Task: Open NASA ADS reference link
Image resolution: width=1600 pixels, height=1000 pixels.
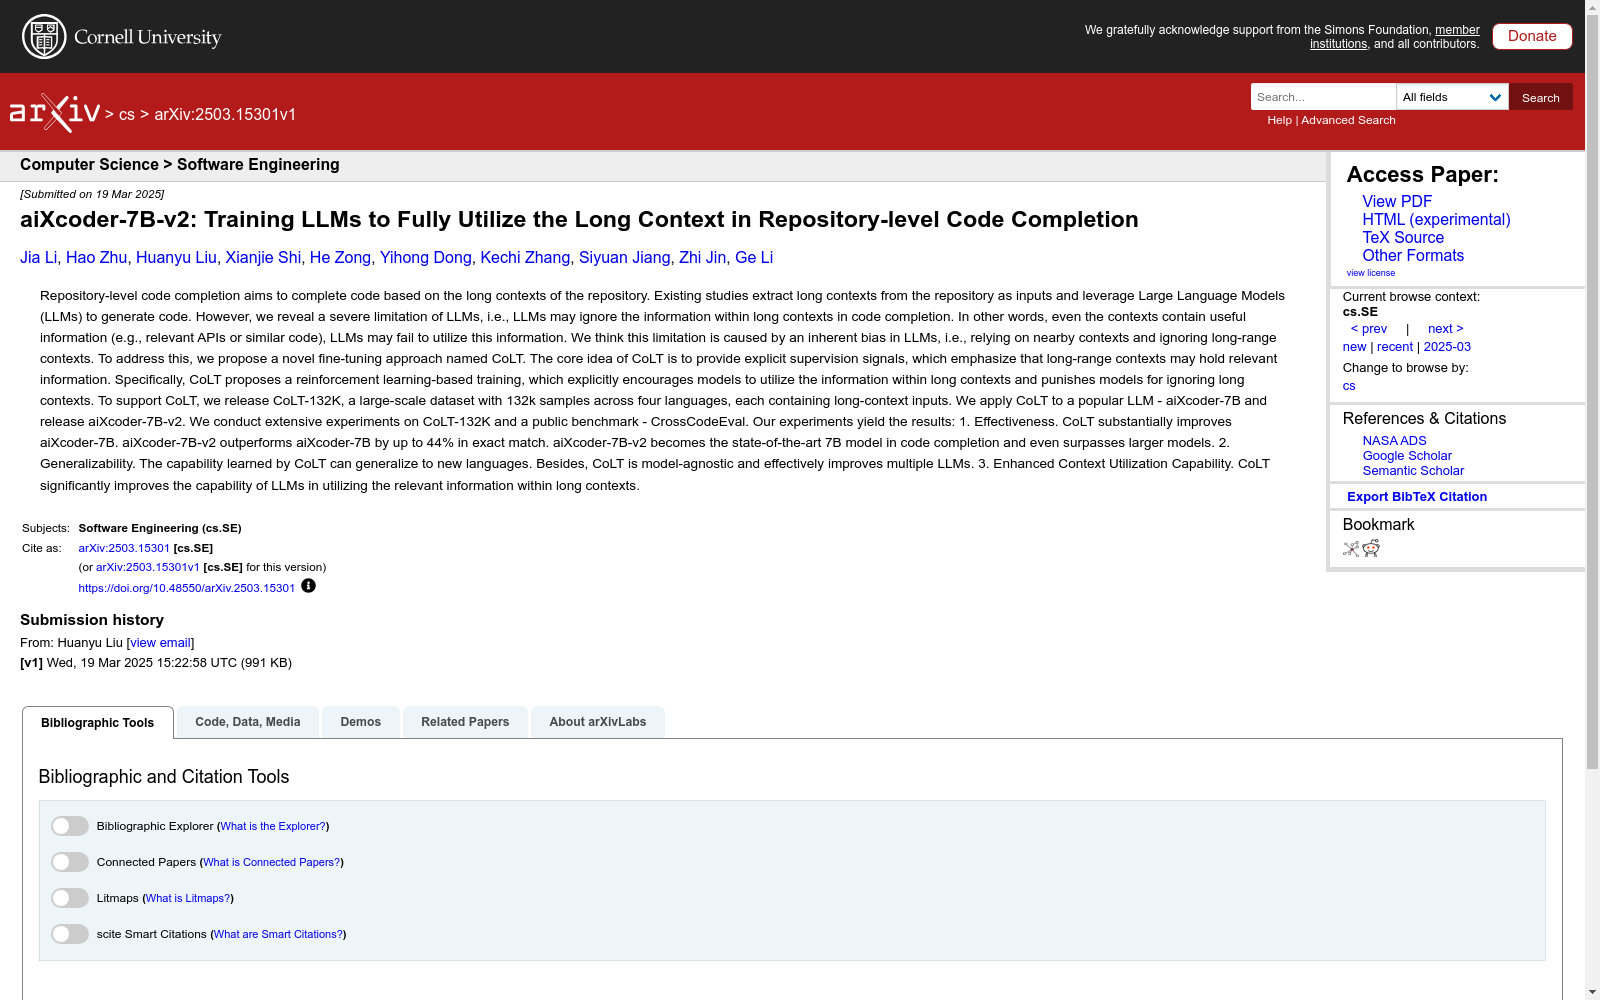Action: pos(1394,441)
